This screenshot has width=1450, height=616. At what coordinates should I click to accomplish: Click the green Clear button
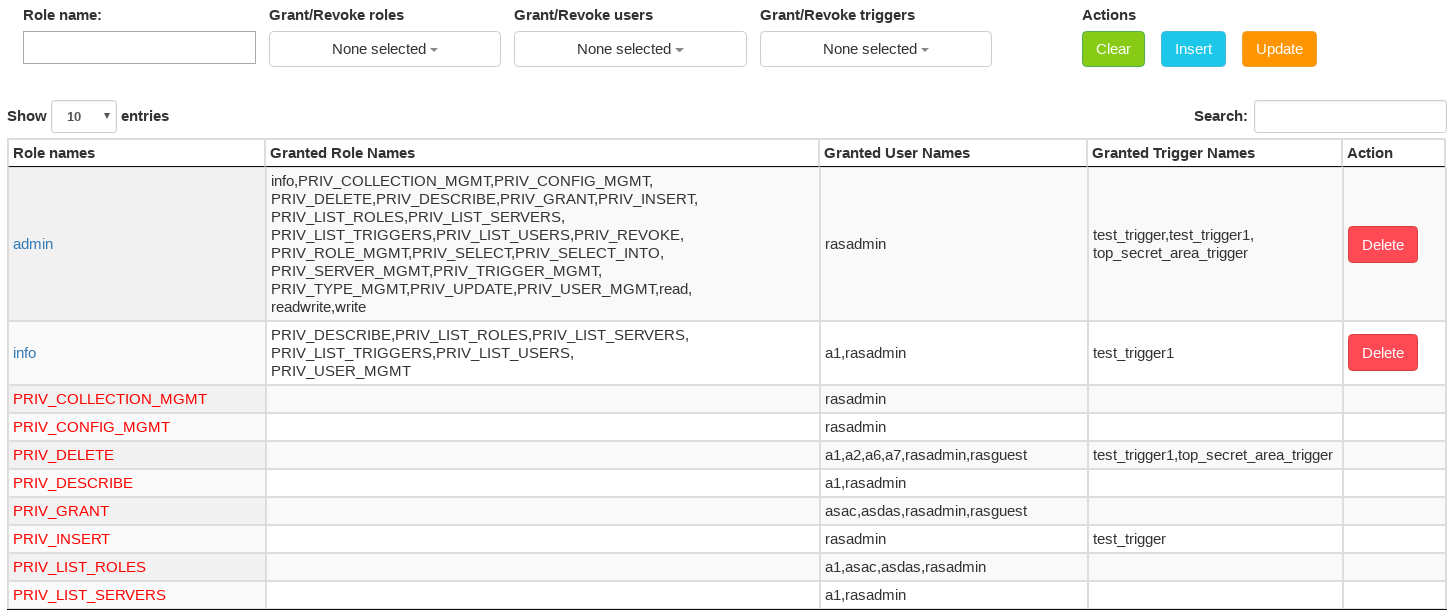tap(1113, 48)
